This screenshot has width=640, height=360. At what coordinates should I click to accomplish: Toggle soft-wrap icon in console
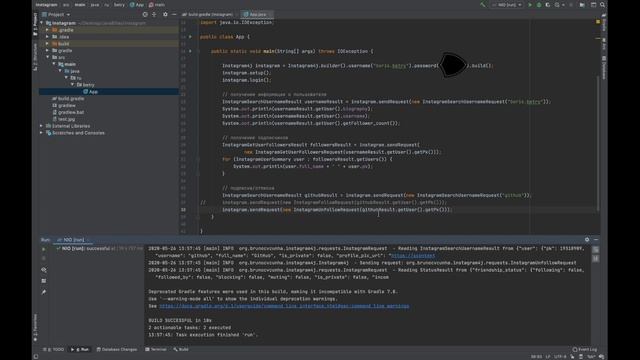[x=596, y=249]
